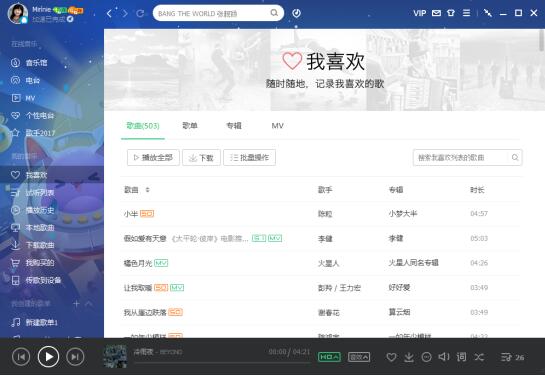
Task: Switch to the MV tab under 我喜欢
Action: click(x=277, y=126)
